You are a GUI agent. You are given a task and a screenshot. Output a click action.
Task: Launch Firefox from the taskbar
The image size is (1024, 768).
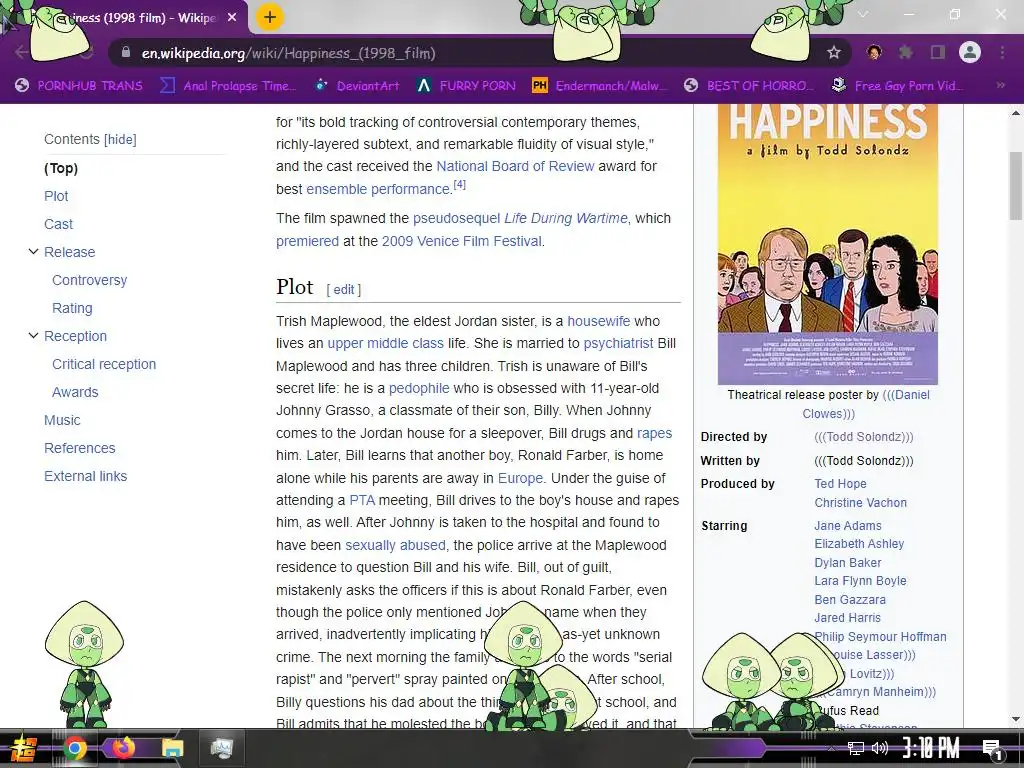123,748
